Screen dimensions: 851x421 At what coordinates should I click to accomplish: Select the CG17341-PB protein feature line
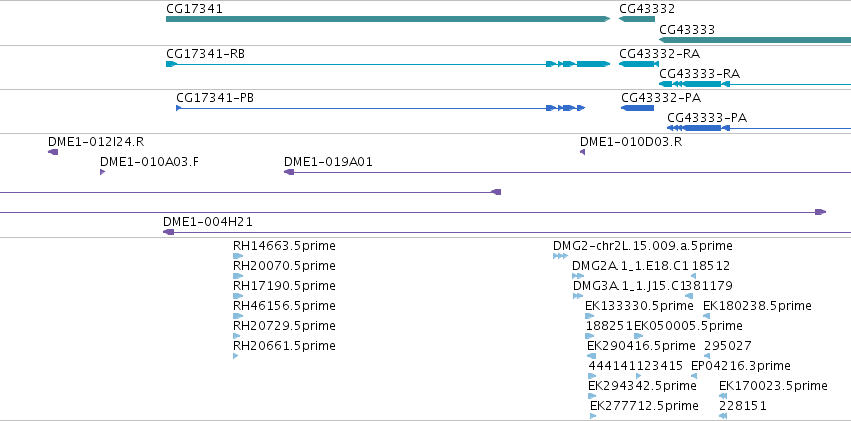[x=380, y=108]
